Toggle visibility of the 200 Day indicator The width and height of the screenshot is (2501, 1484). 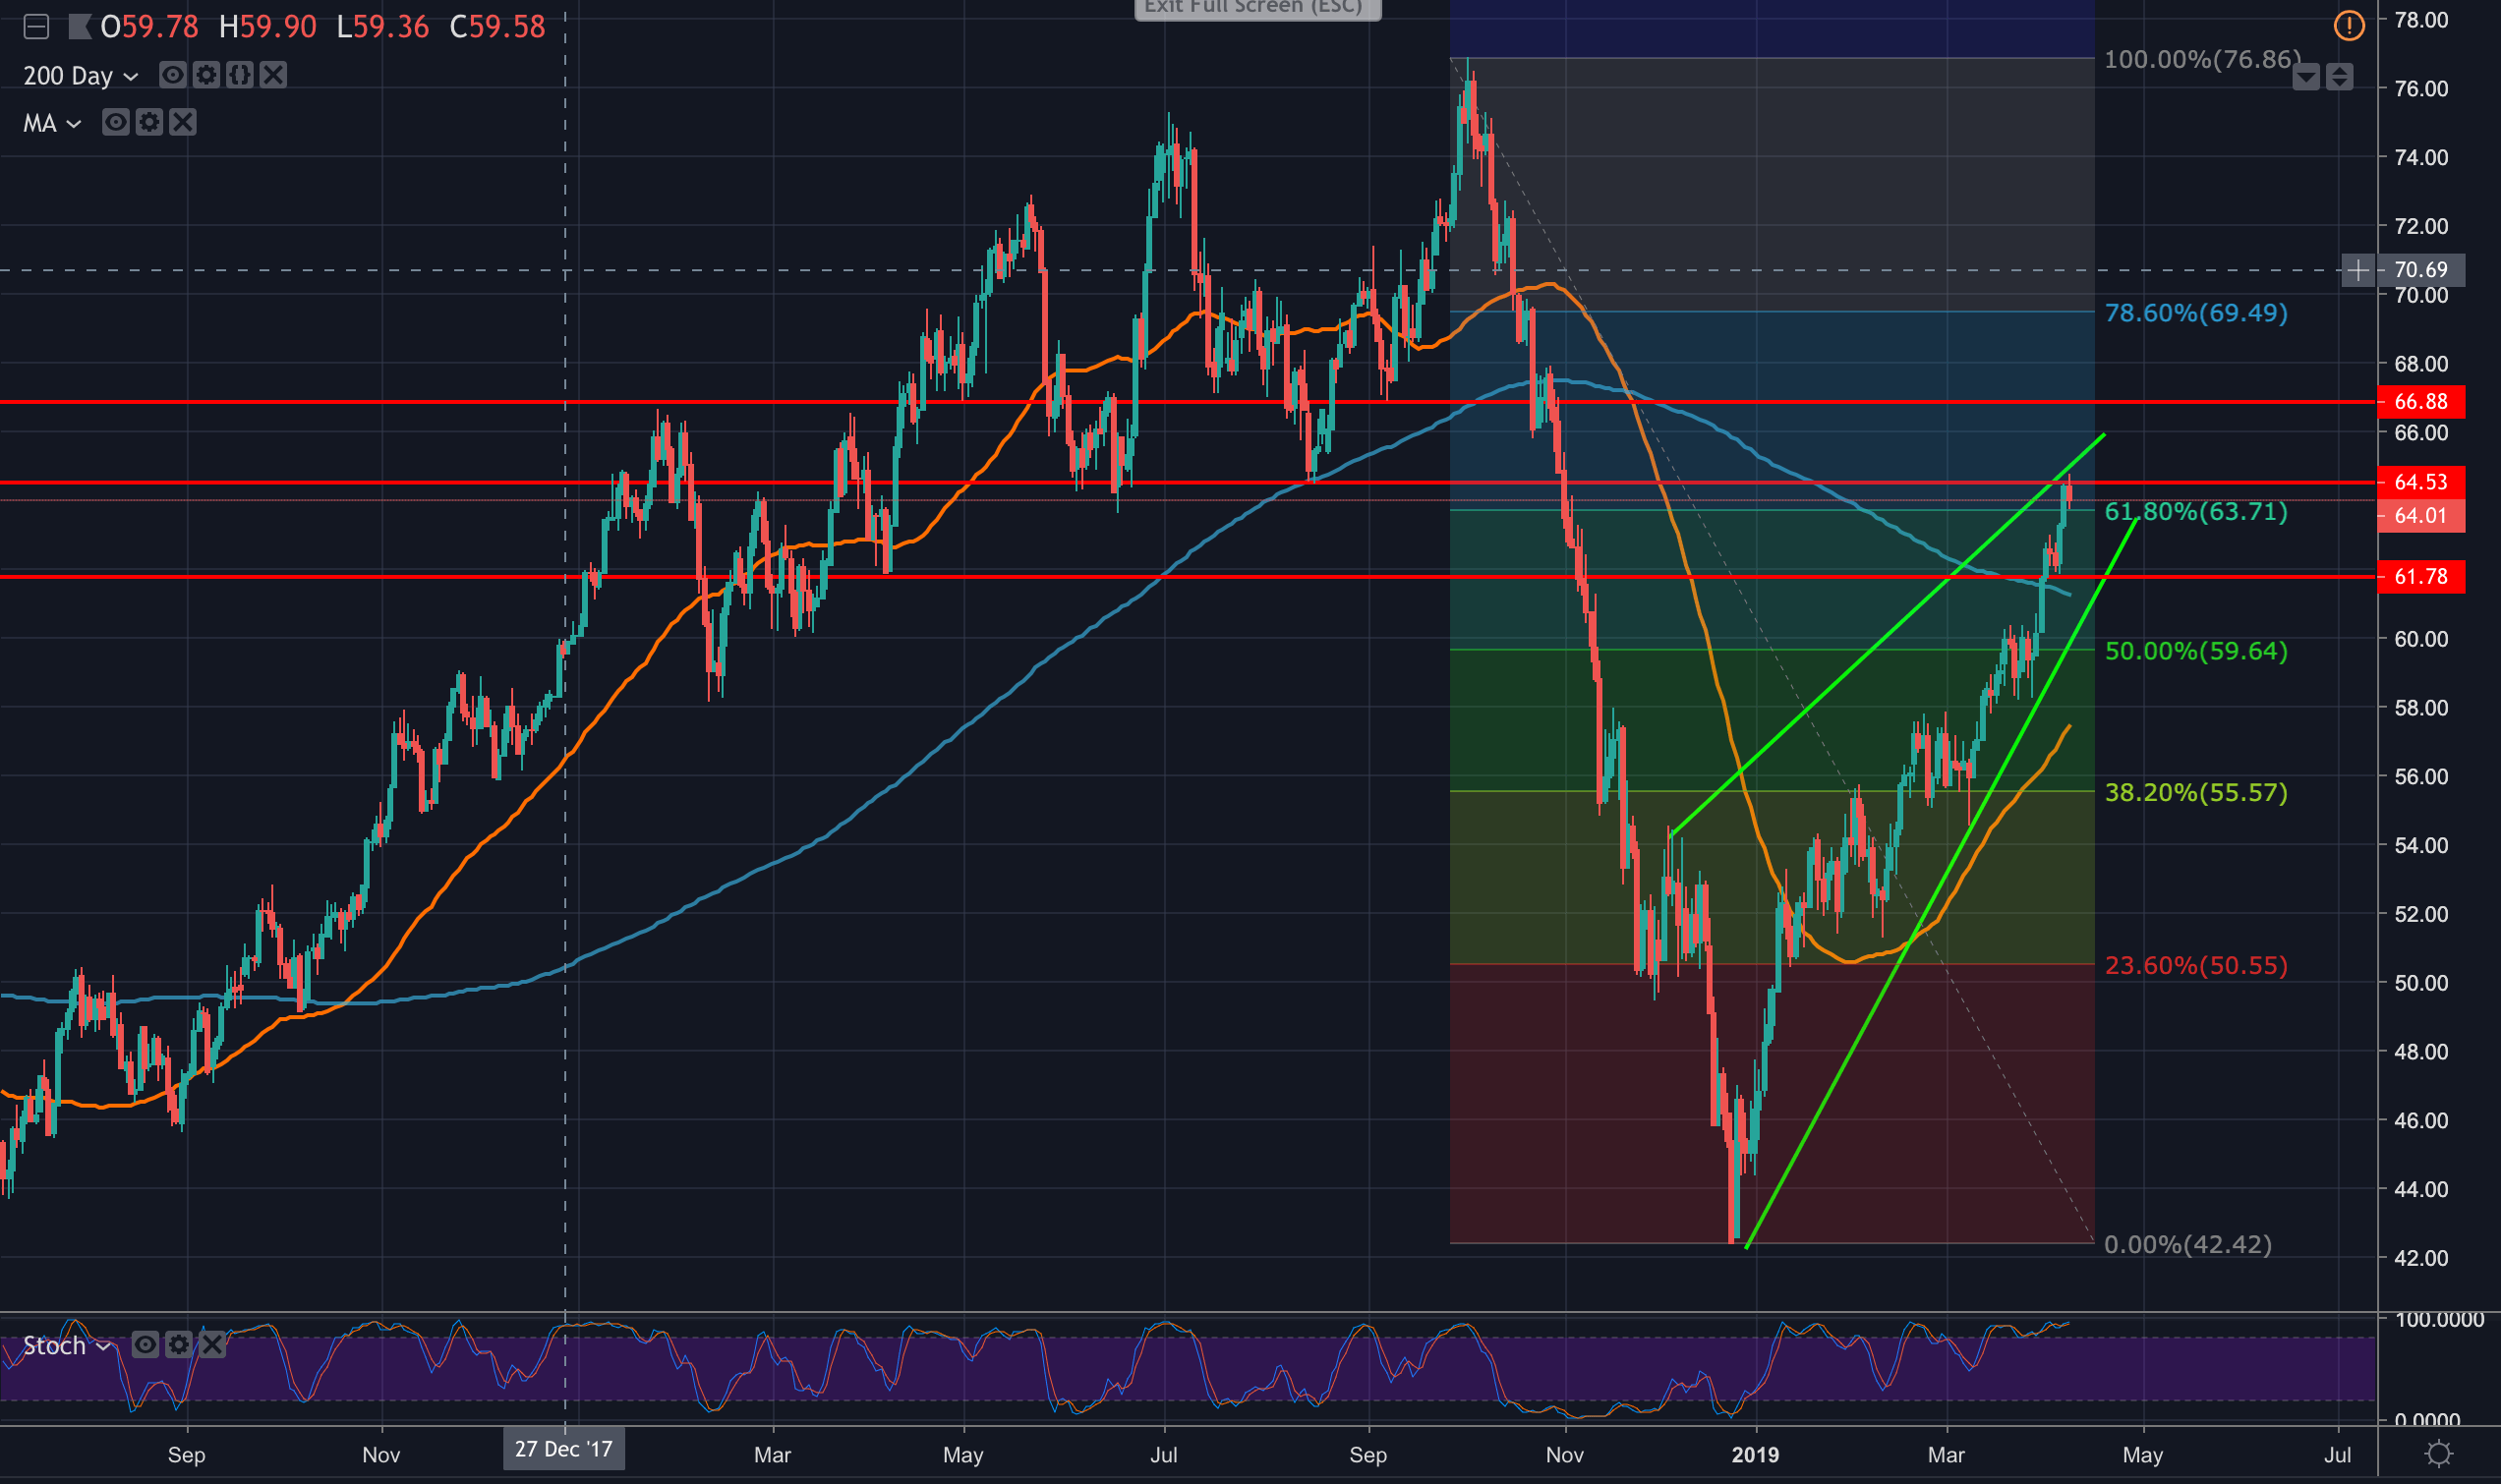pyautogui.click(x=172, y=75)
